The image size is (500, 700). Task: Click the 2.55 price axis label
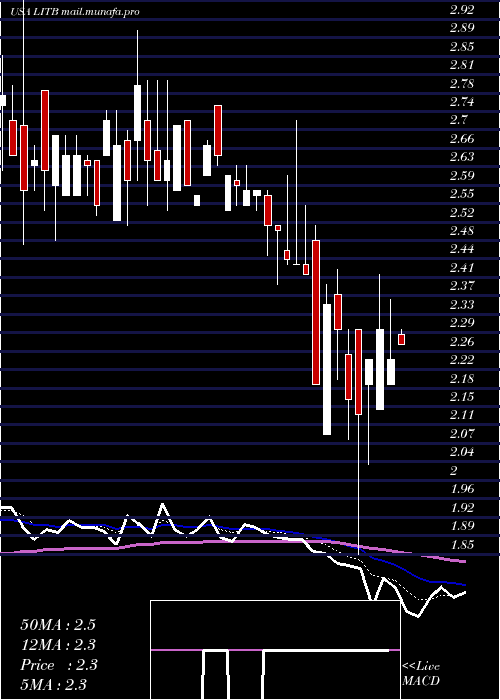[x=462, y=194]
